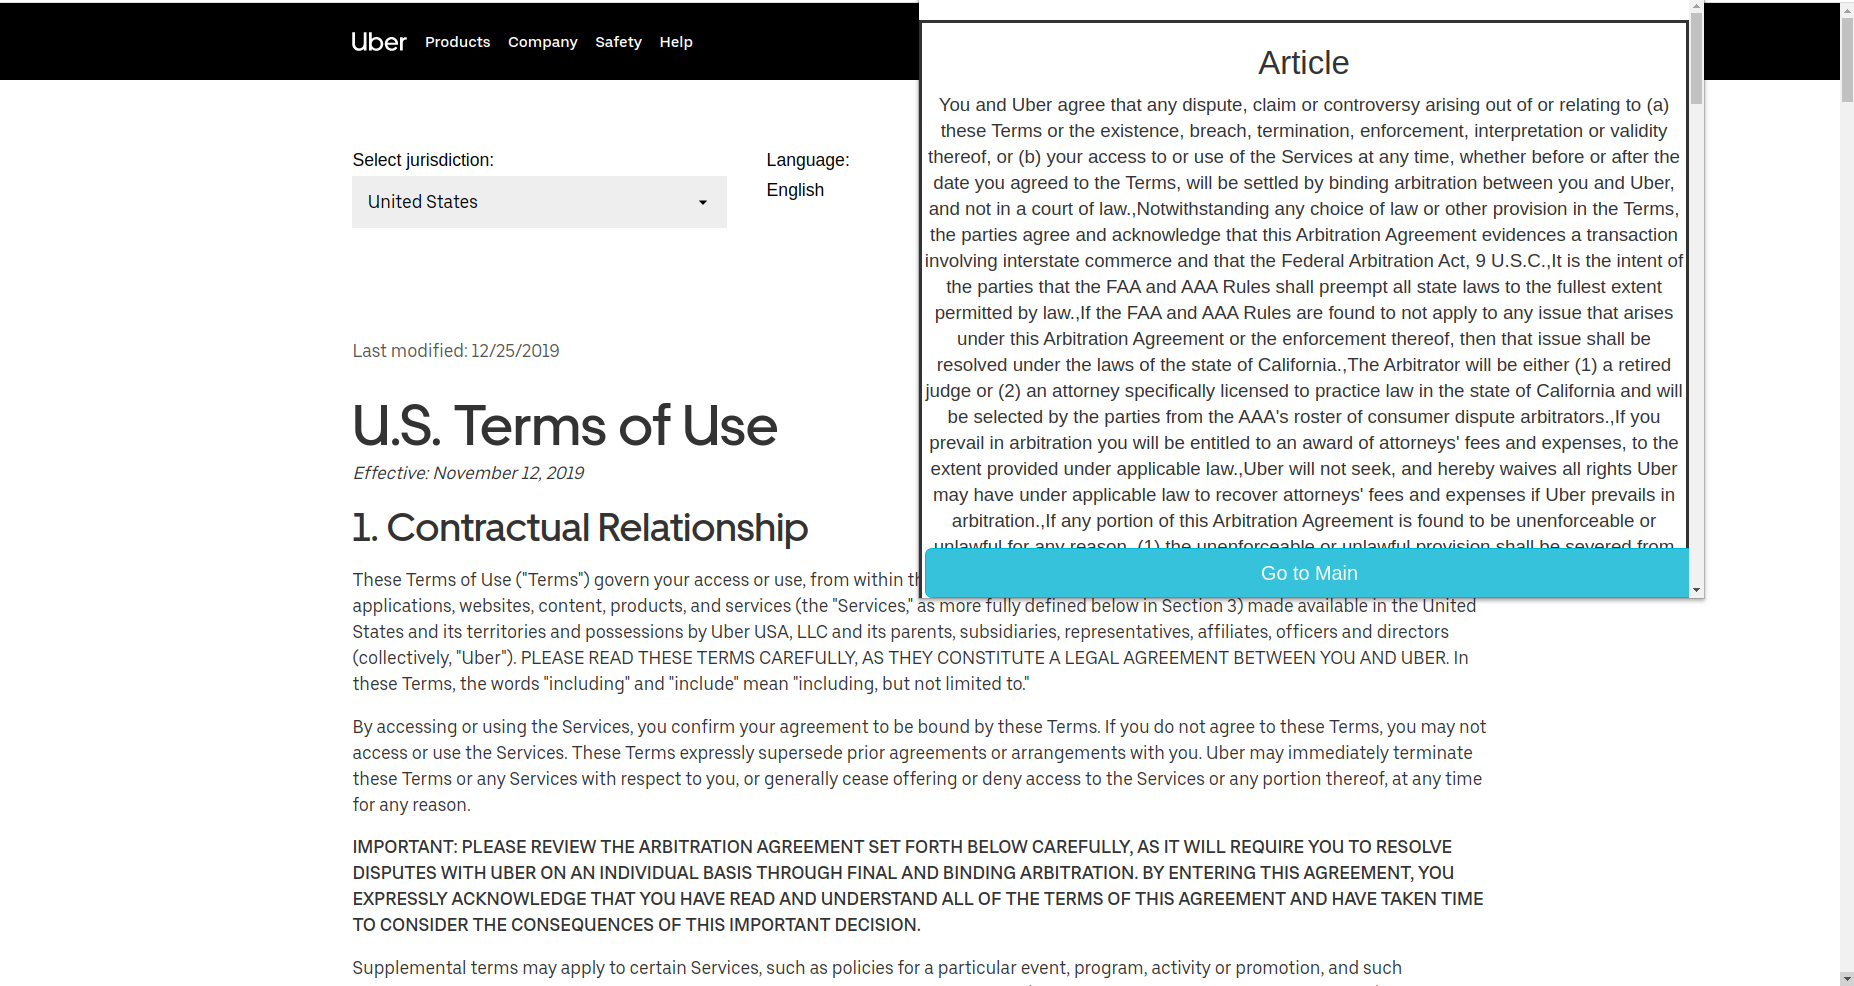Expand the United States jurisdiction dropdown
The height and width of the screenshot is (986, 1854).
tap(539, 202)
